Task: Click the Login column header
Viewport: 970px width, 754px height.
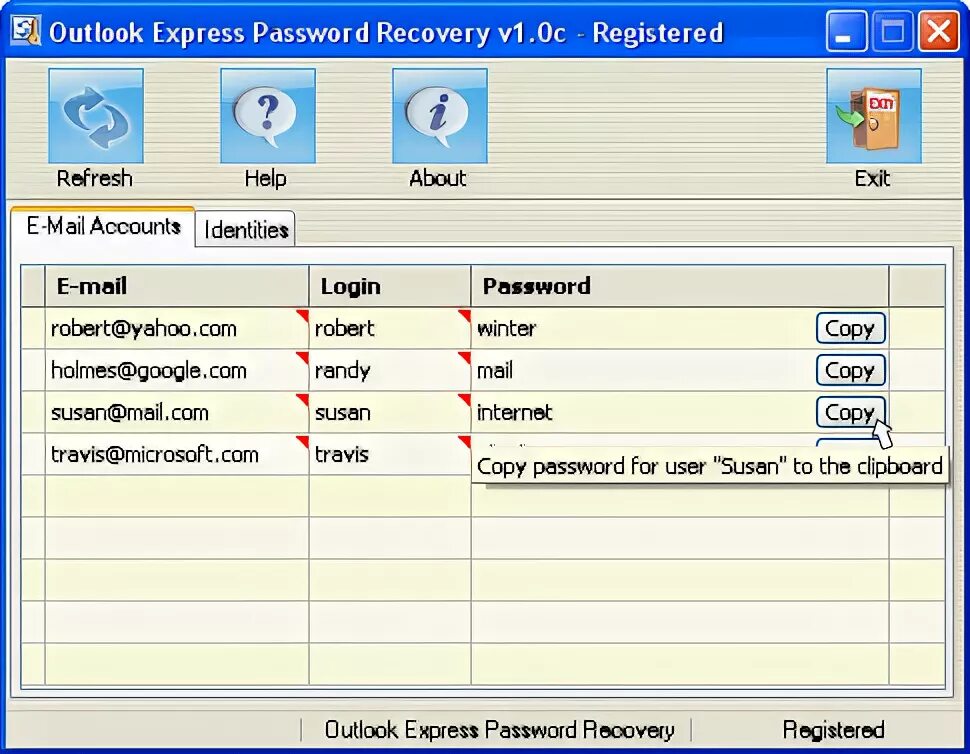Action: pos(390,286)
